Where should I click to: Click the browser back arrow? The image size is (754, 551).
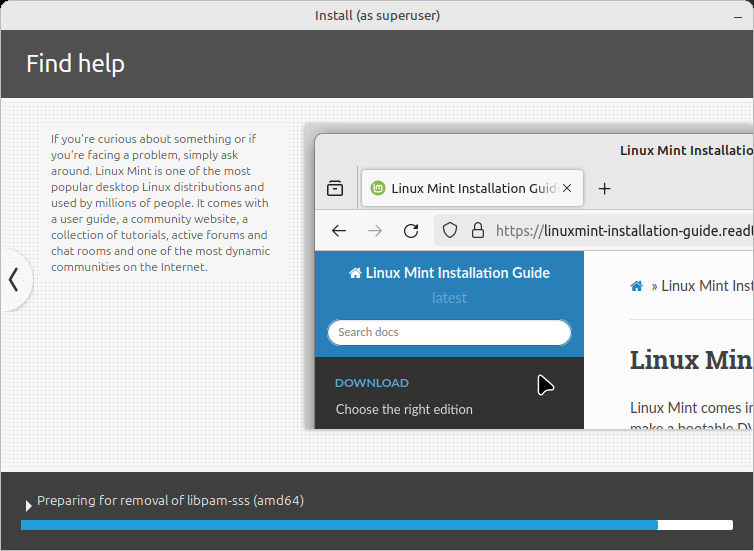coord(339,231)
